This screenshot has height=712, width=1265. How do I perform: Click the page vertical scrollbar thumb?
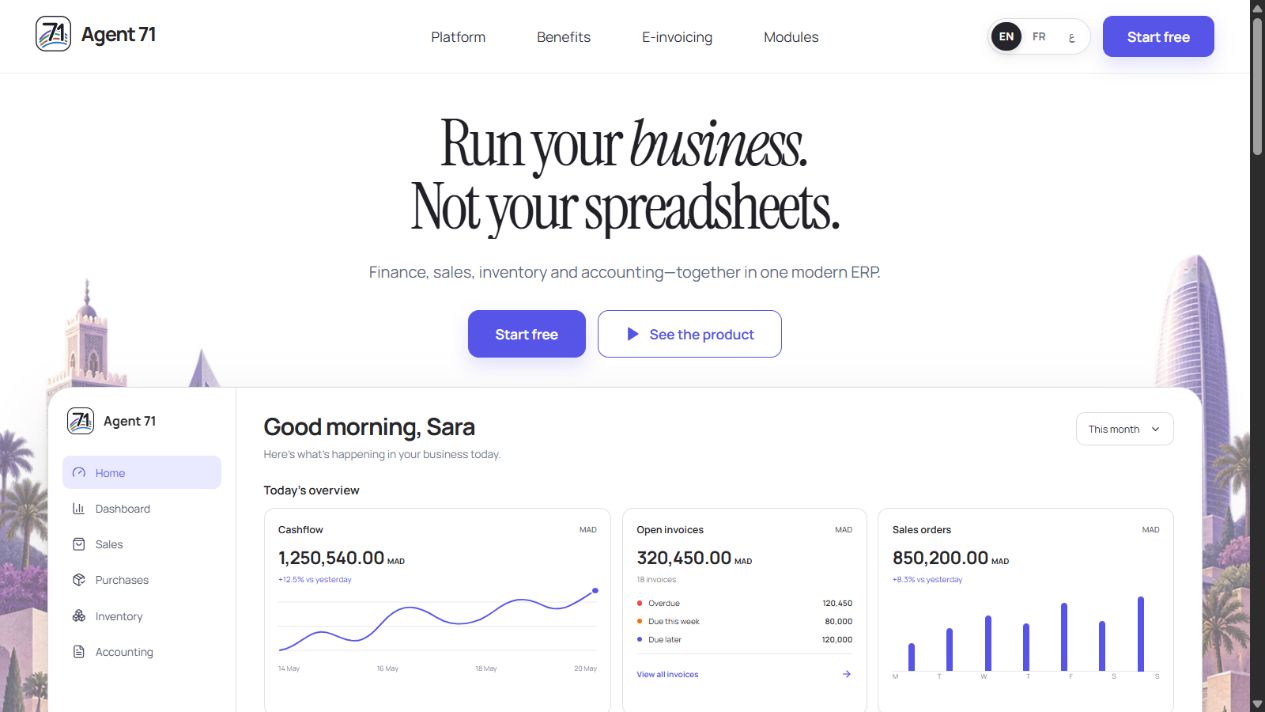pyautogui.click(x=1257, y=85)
